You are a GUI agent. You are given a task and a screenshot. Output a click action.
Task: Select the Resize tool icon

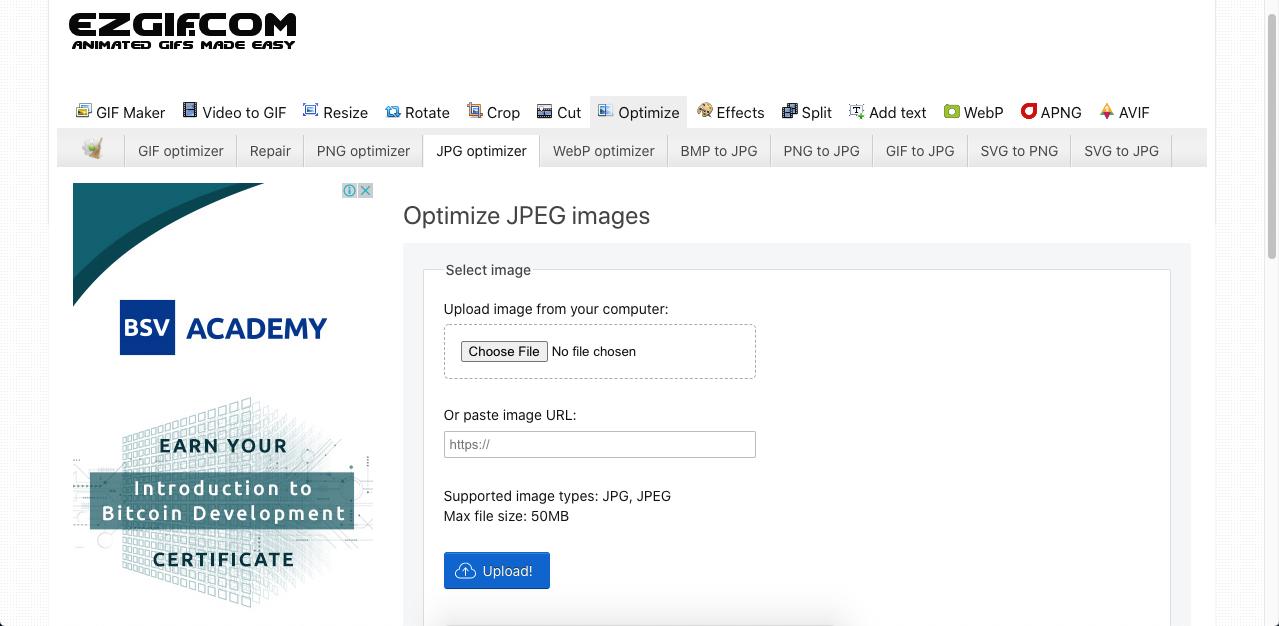tap(311, 111)
